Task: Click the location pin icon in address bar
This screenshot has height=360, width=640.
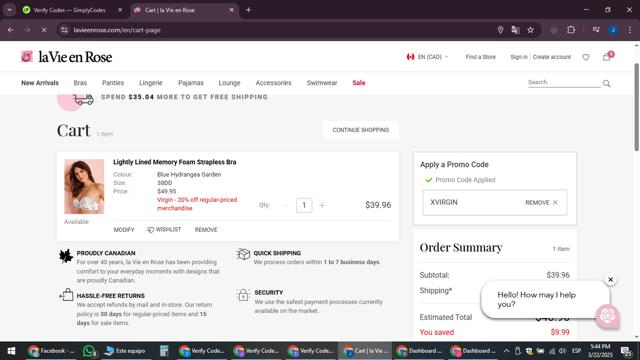Action: pyautogui.click(x=500, y=30)
